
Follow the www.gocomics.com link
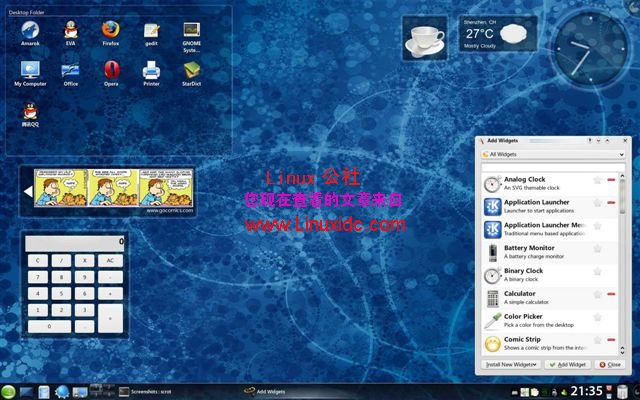coord(170,211)
